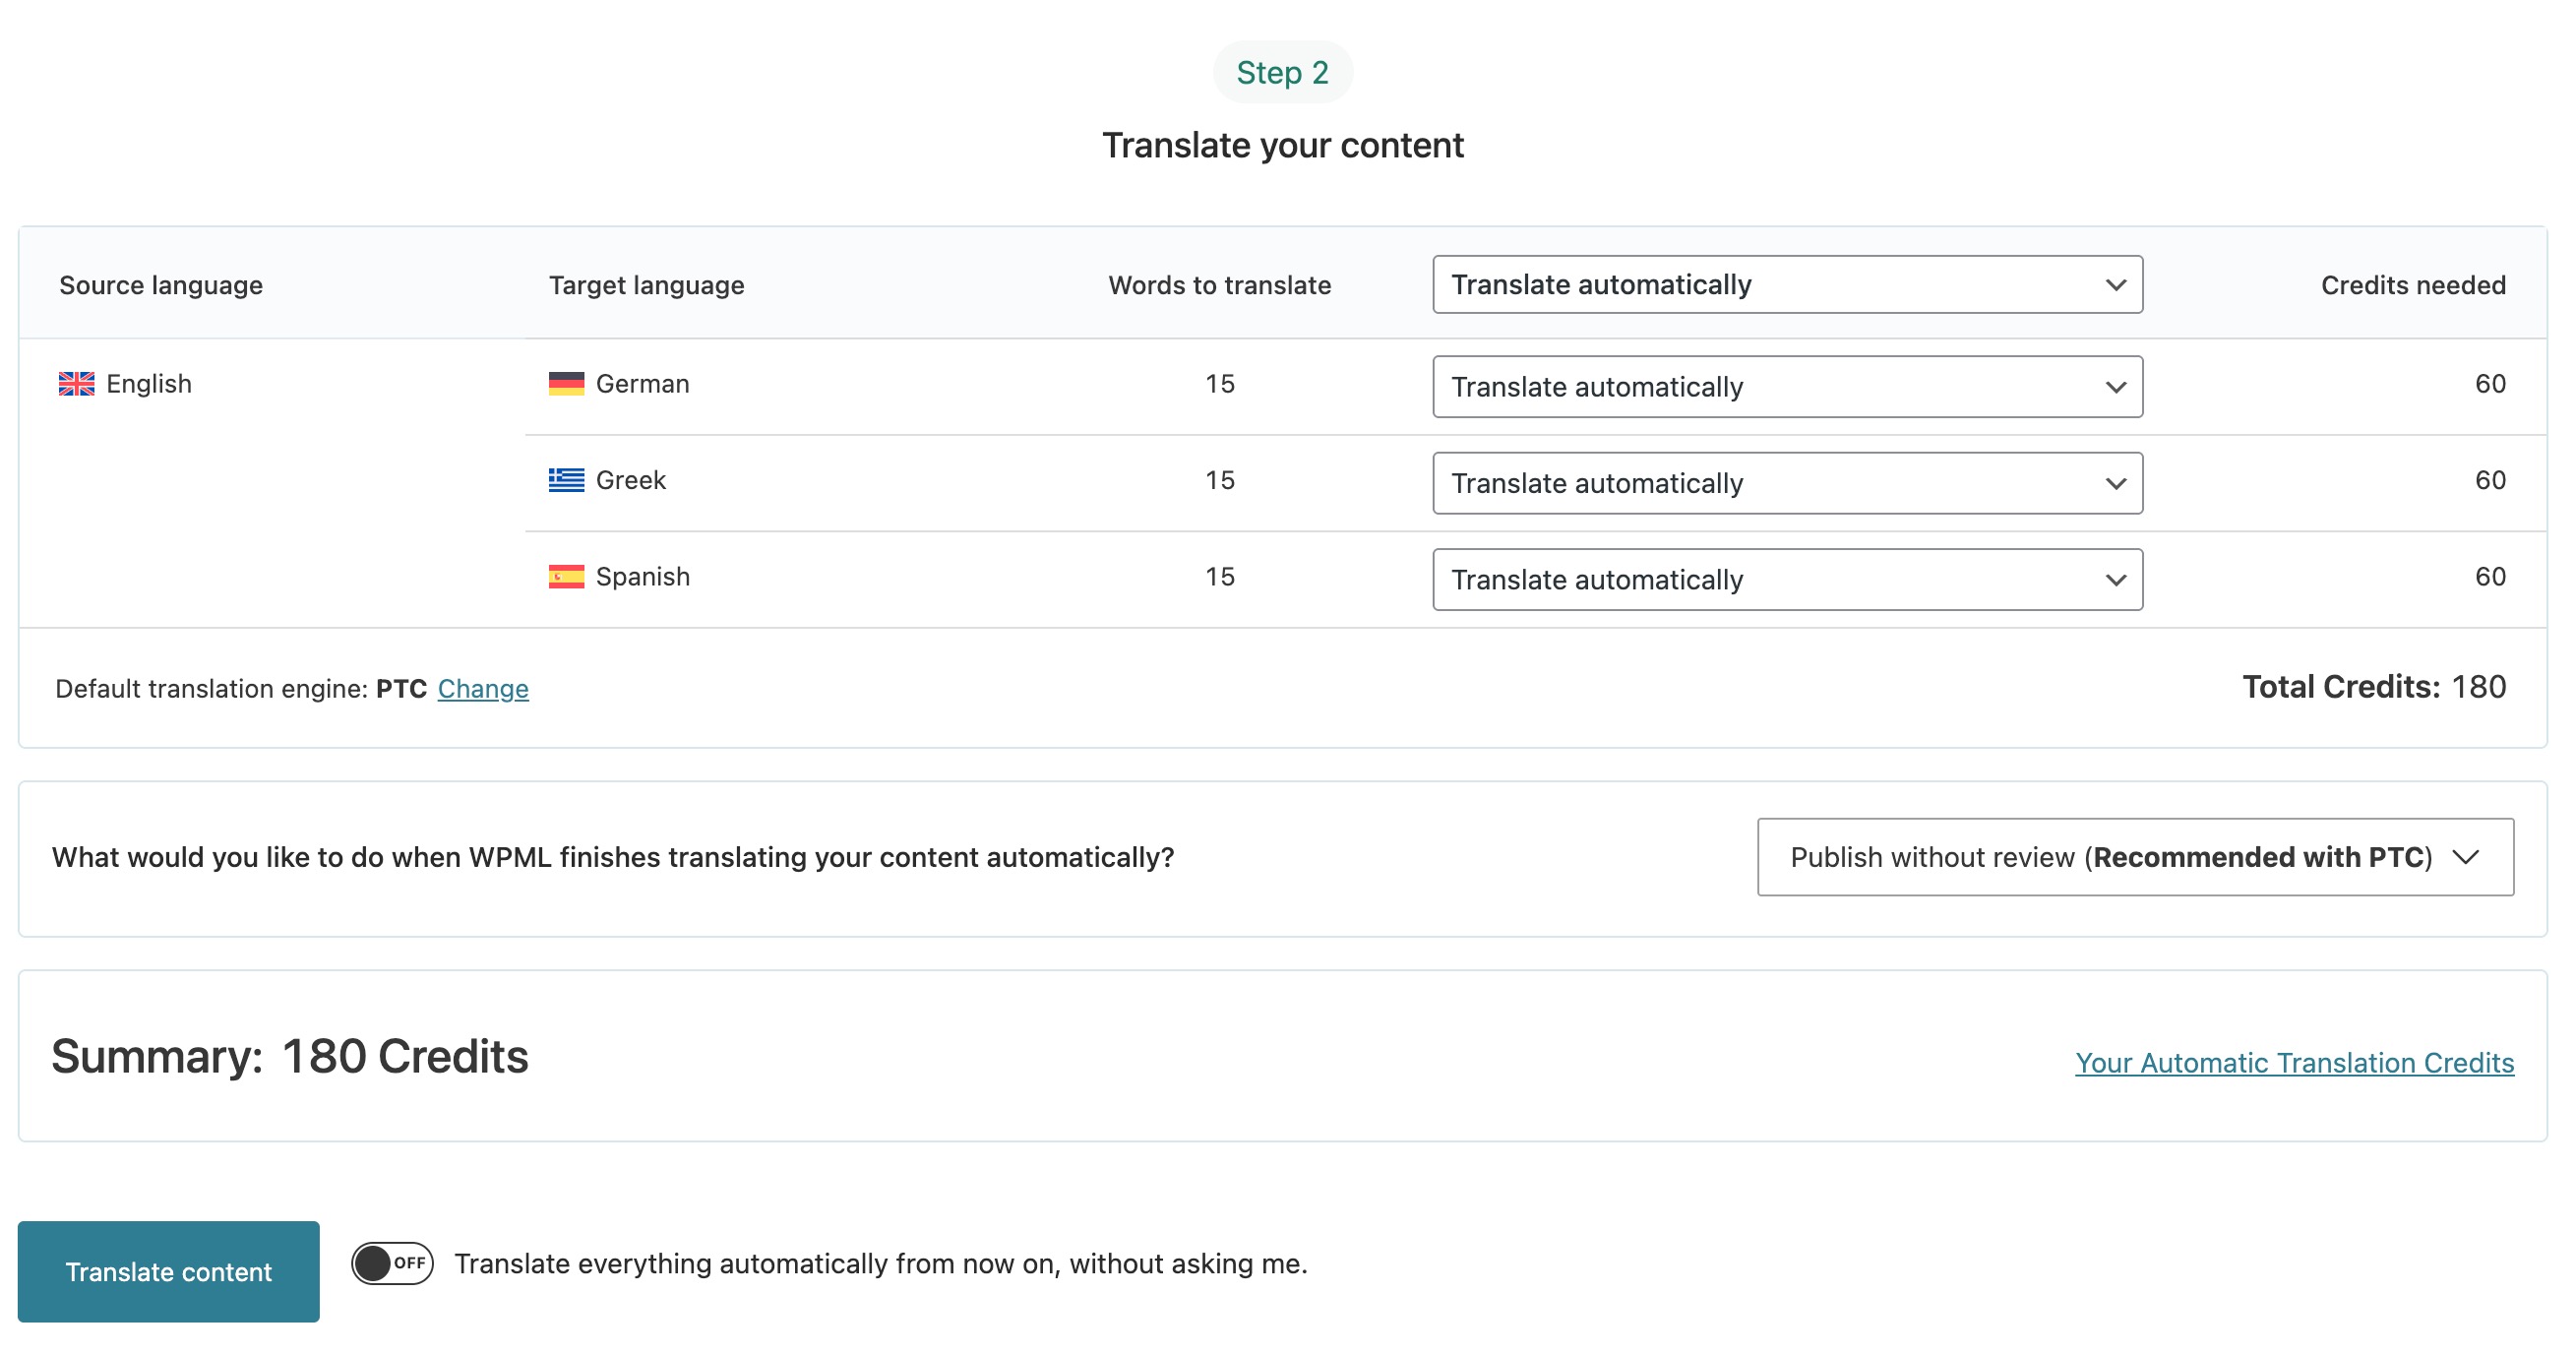Click the Step 2 badge
Image resolution: width=2576 pixels, height=1354 pixels.
pos(1282,72)
